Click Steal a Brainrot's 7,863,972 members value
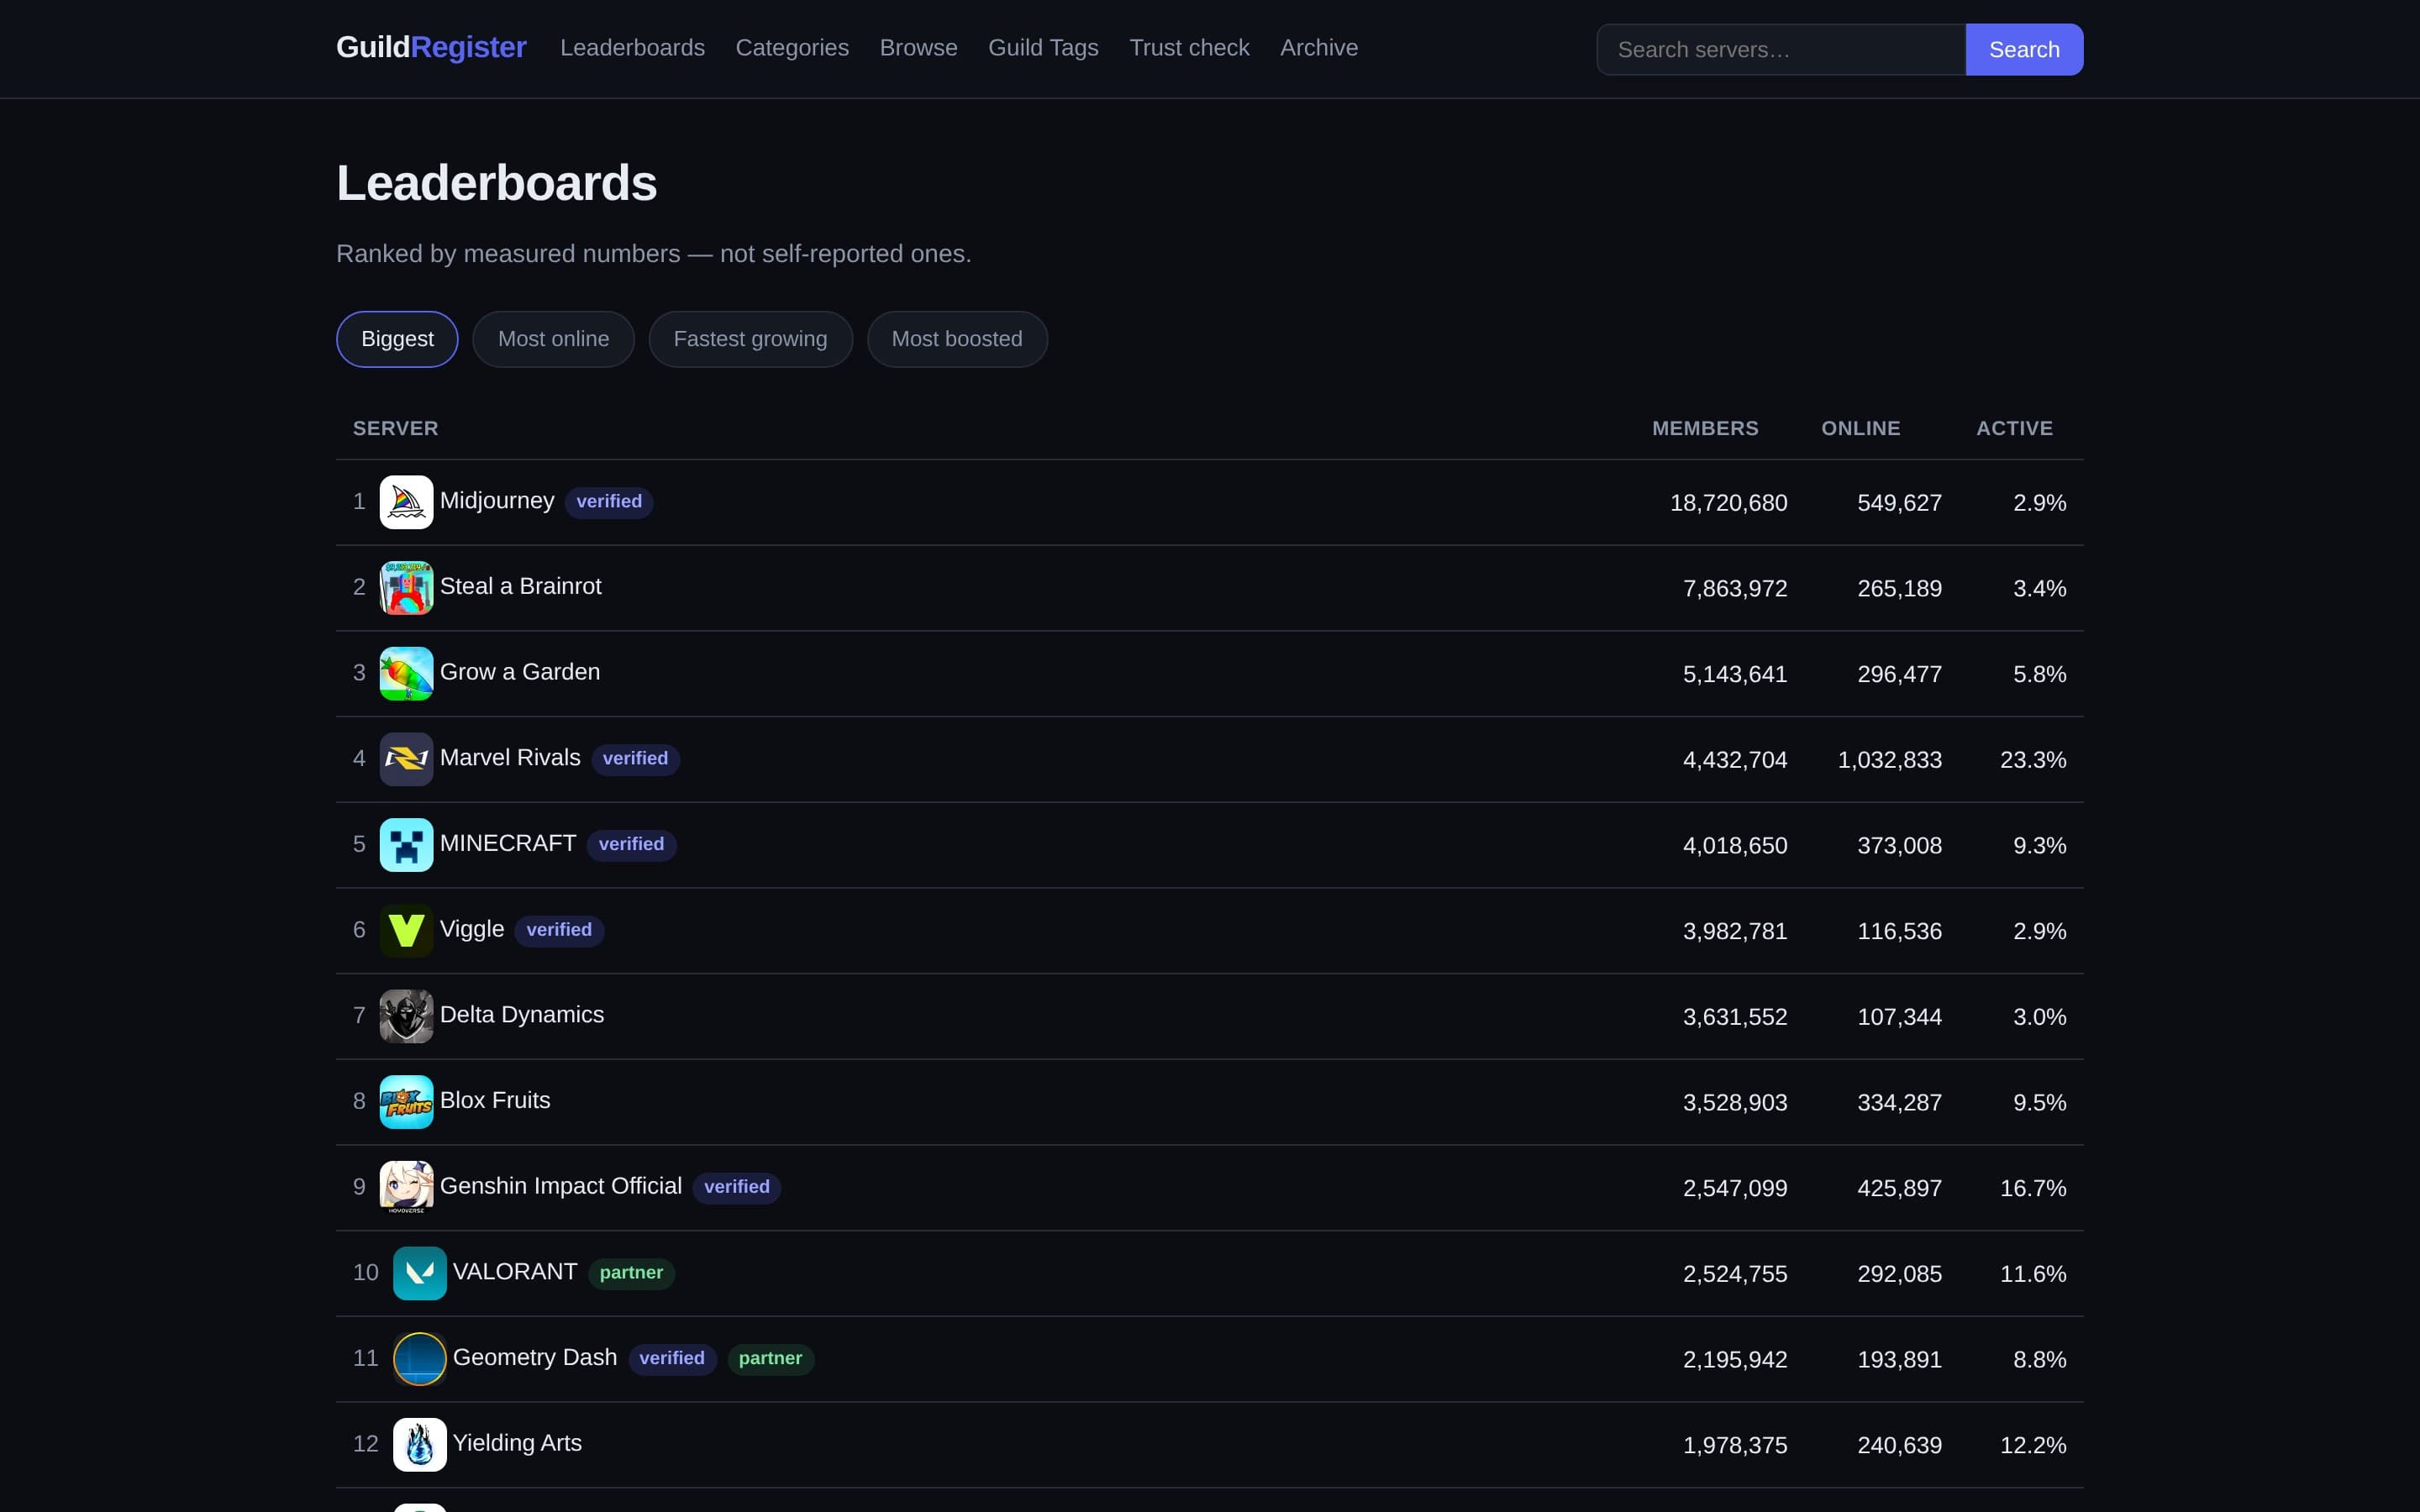 pyautogui.click(x=1735, y=589)
